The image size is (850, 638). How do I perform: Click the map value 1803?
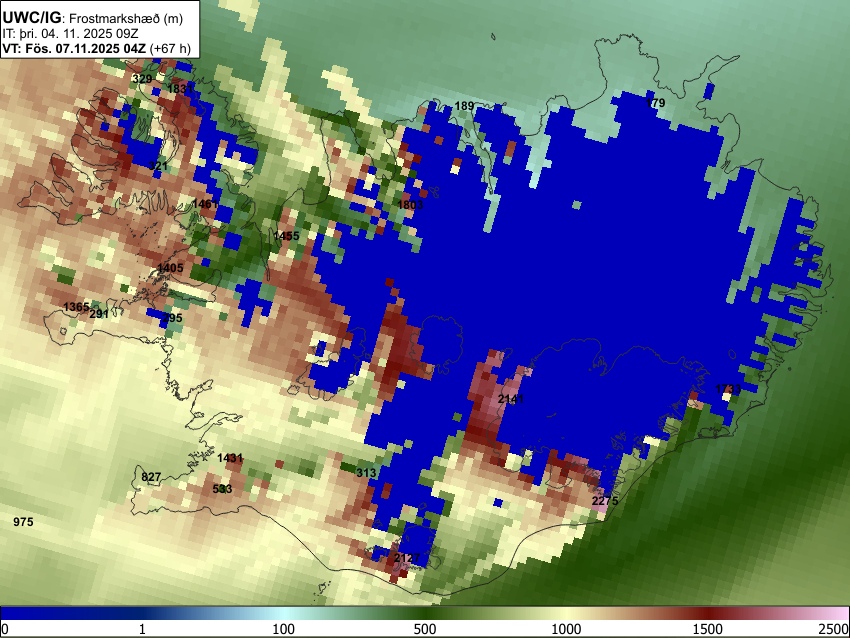410,204
